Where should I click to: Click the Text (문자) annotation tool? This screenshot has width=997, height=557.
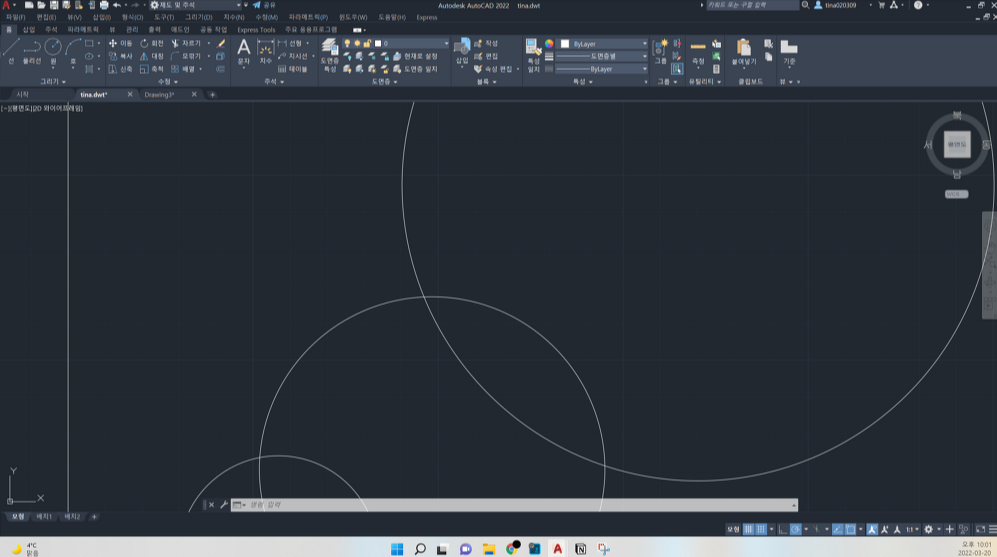(x=244, y=51)
